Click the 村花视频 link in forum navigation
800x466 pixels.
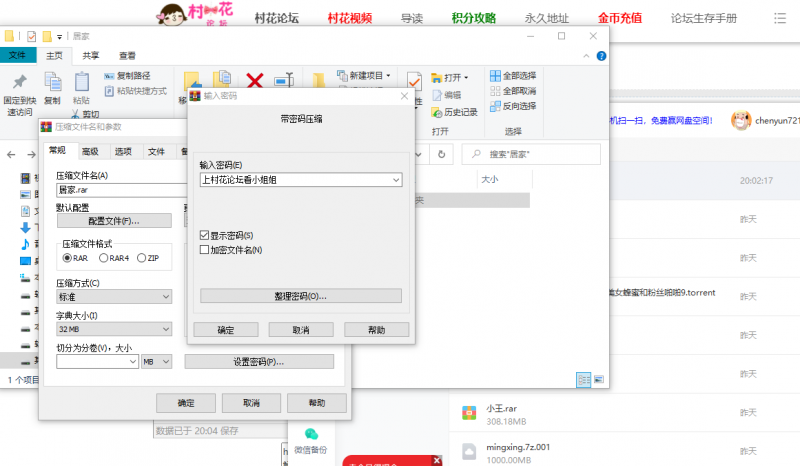click(x=350, y=18)
